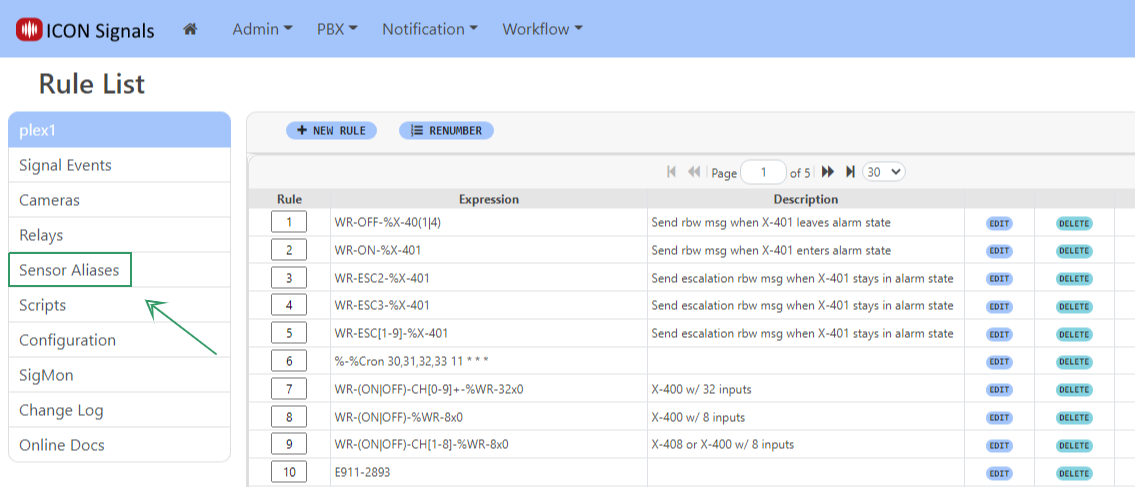This screenshot has height=487, width=1135.
Task: Open the Notification menu
Action: [430, 29]
